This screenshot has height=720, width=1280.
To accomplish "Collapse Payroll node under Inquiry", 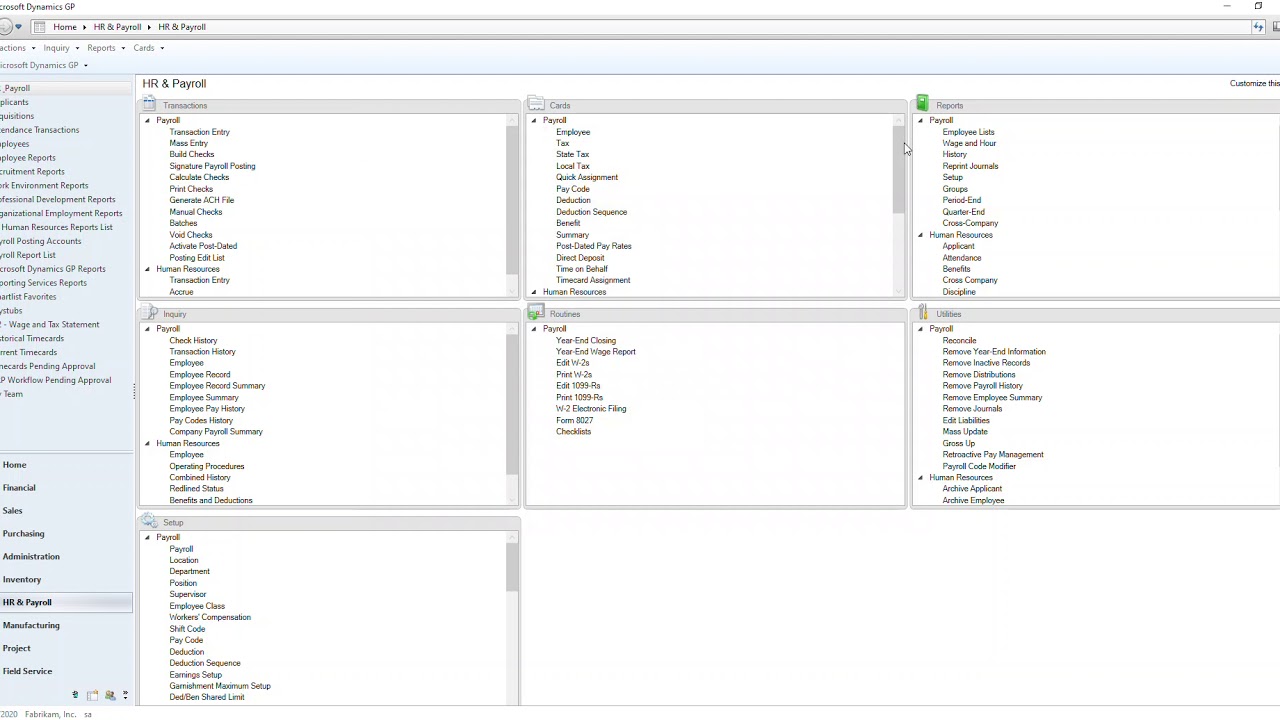I will pyautogui.click(x=147, y=329).
